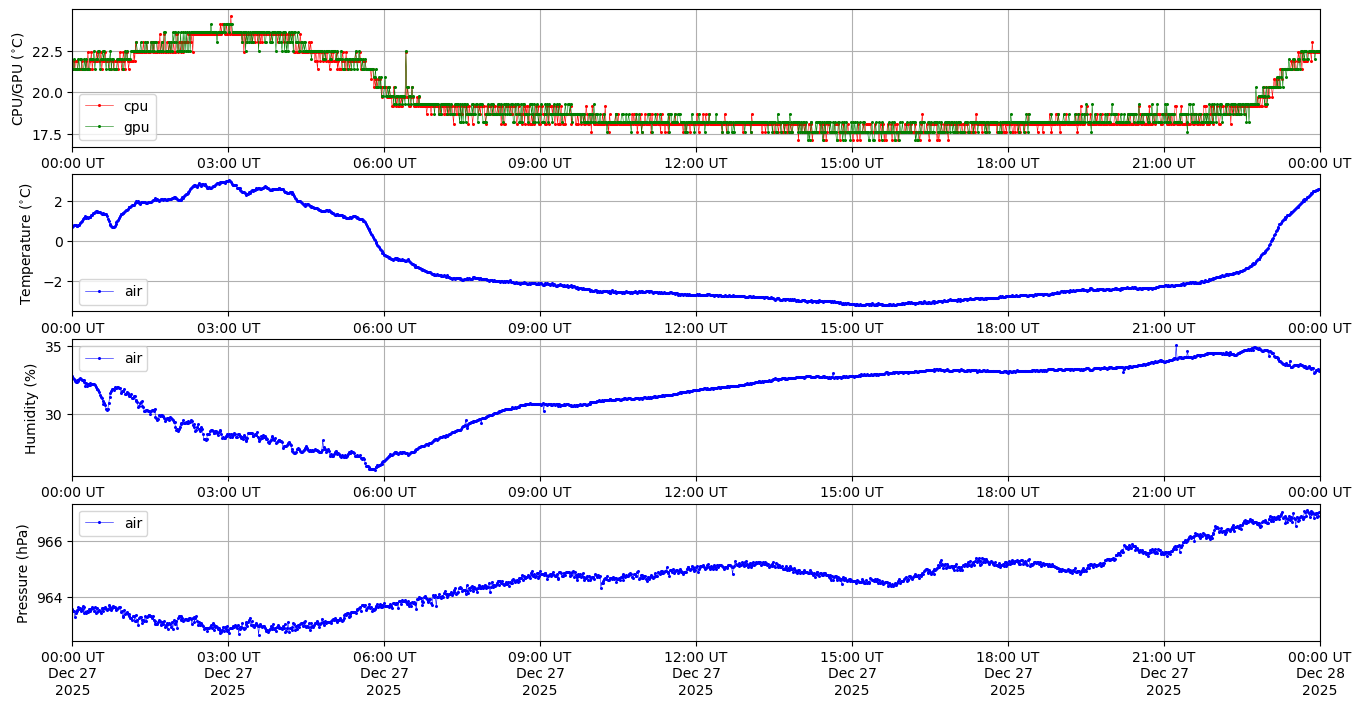This screenshot has height=707, width=1361.
Task: Click the 22.5 tick on CPU/GPU axis
Action: [x=48, y=52]
